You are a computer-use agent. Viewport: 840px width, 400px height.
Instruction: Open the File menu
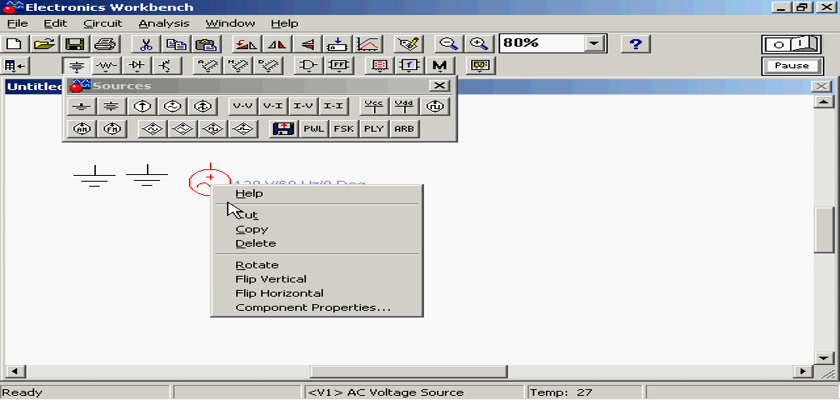pyautogui.click(x=17, y=24)
